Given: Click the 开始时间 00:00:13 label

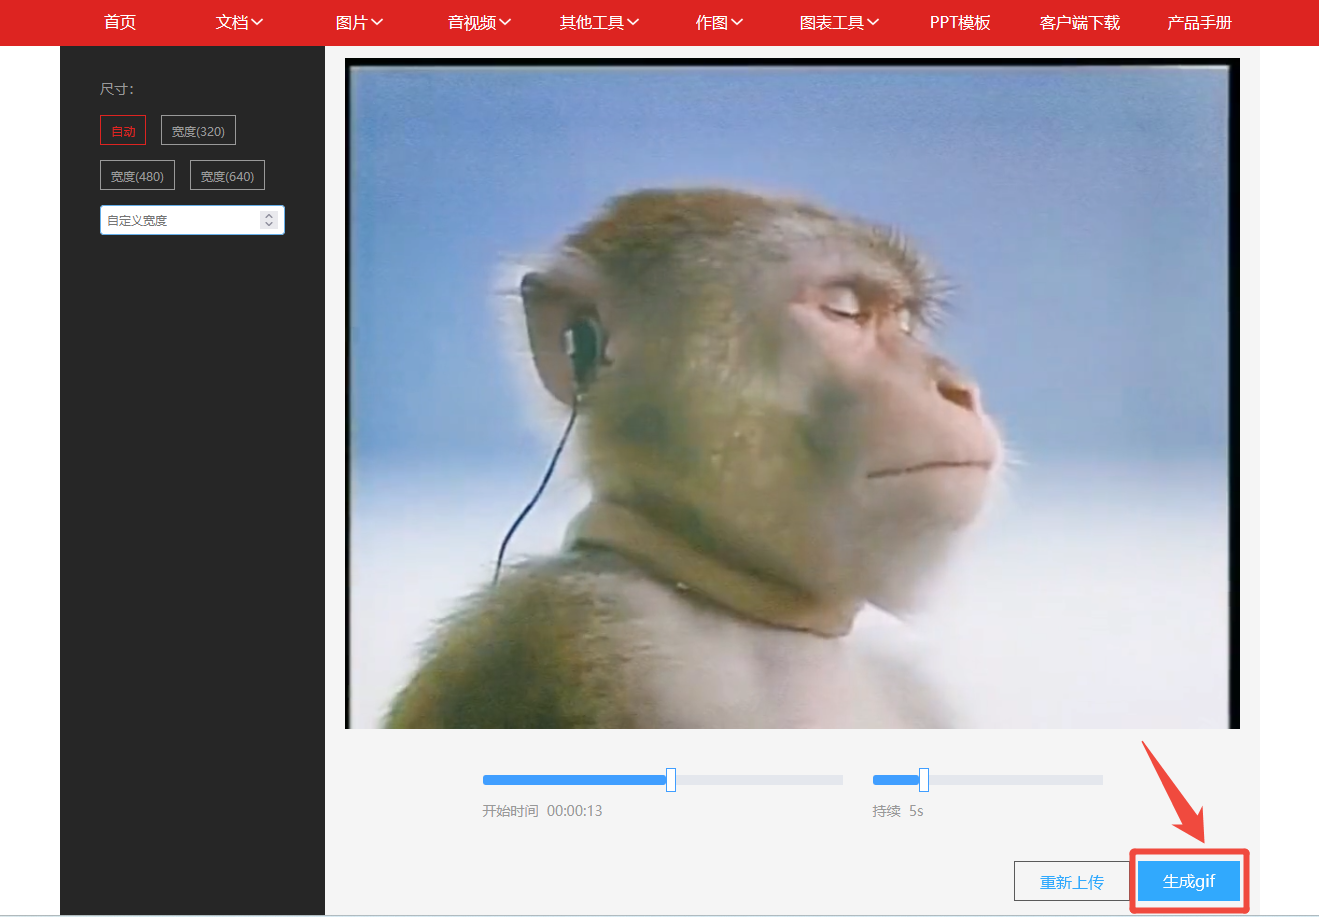Looking at the screenshot, I should point(542,811).
